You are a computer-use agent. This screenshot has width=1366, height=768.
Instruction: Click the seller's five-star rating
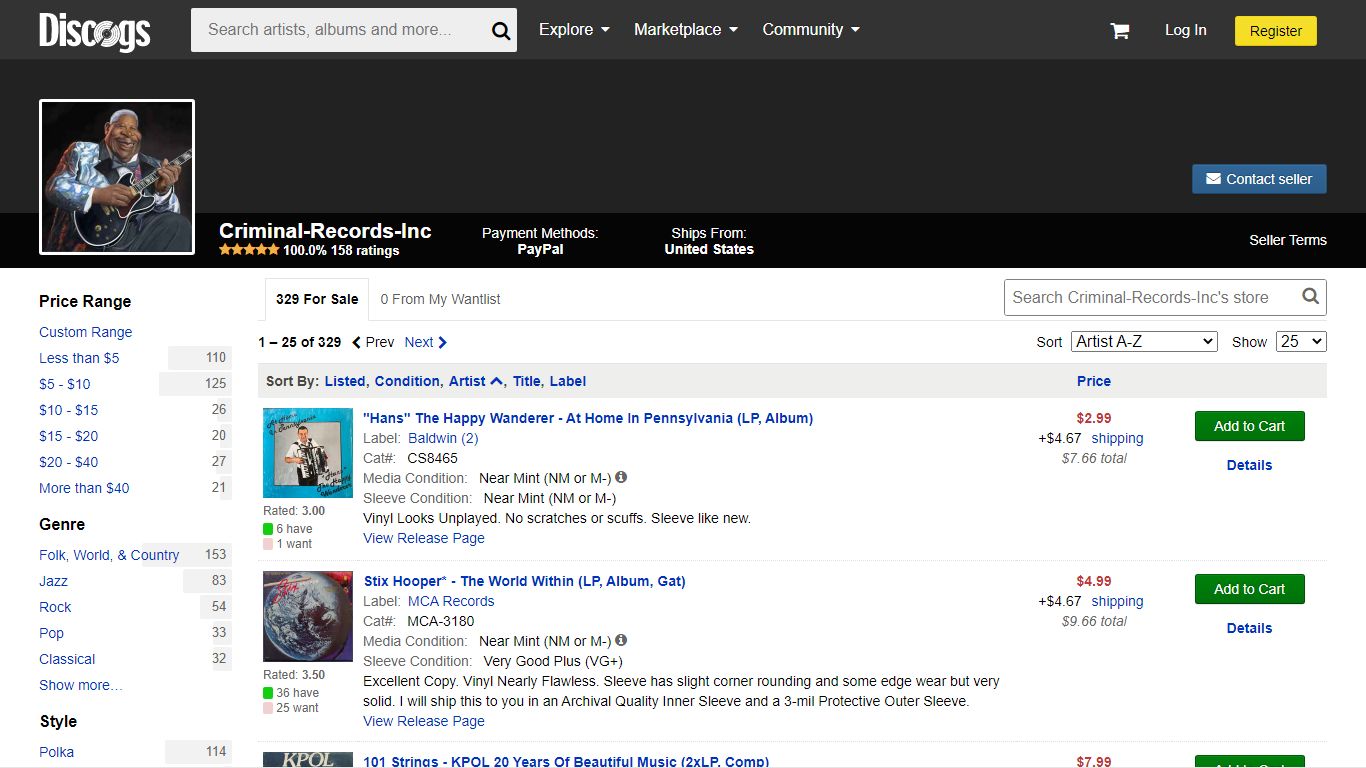pos(249,250)
